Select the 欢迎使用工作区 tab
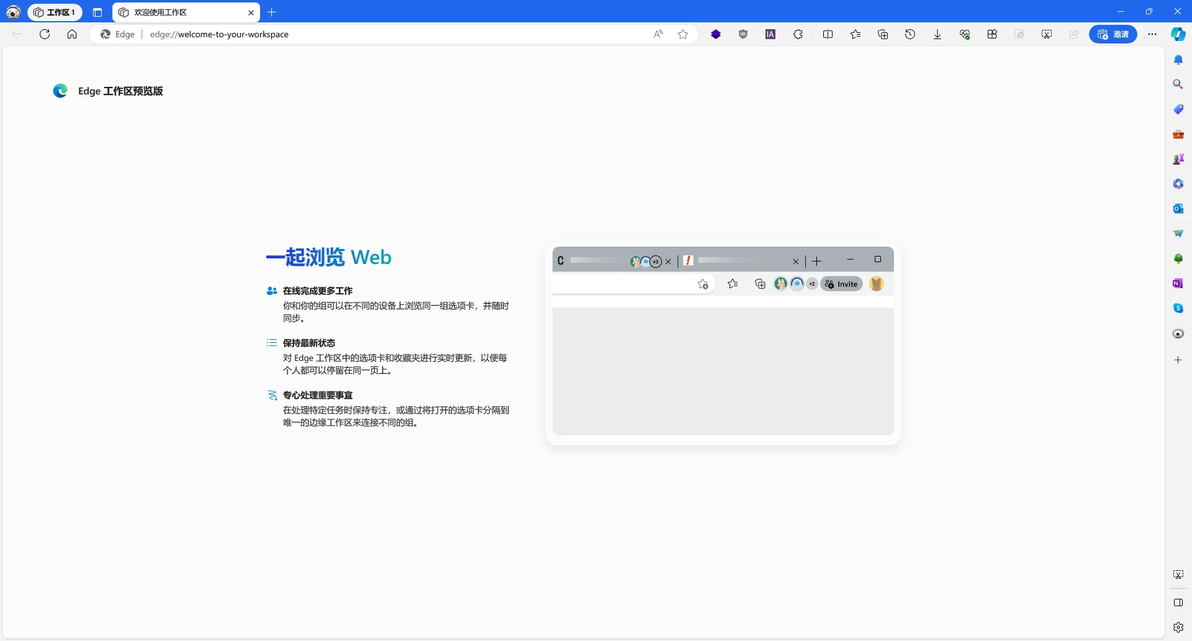Viewport: 1192px width, 641px height. click(x=185, y=12)
